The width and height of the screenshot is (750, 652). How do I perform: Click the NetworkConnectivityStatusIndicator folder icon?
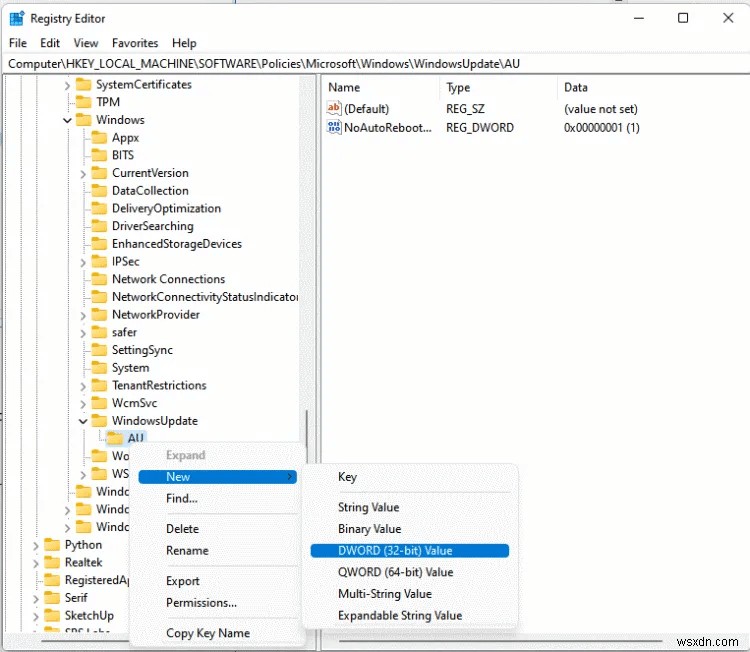(99, 297)
